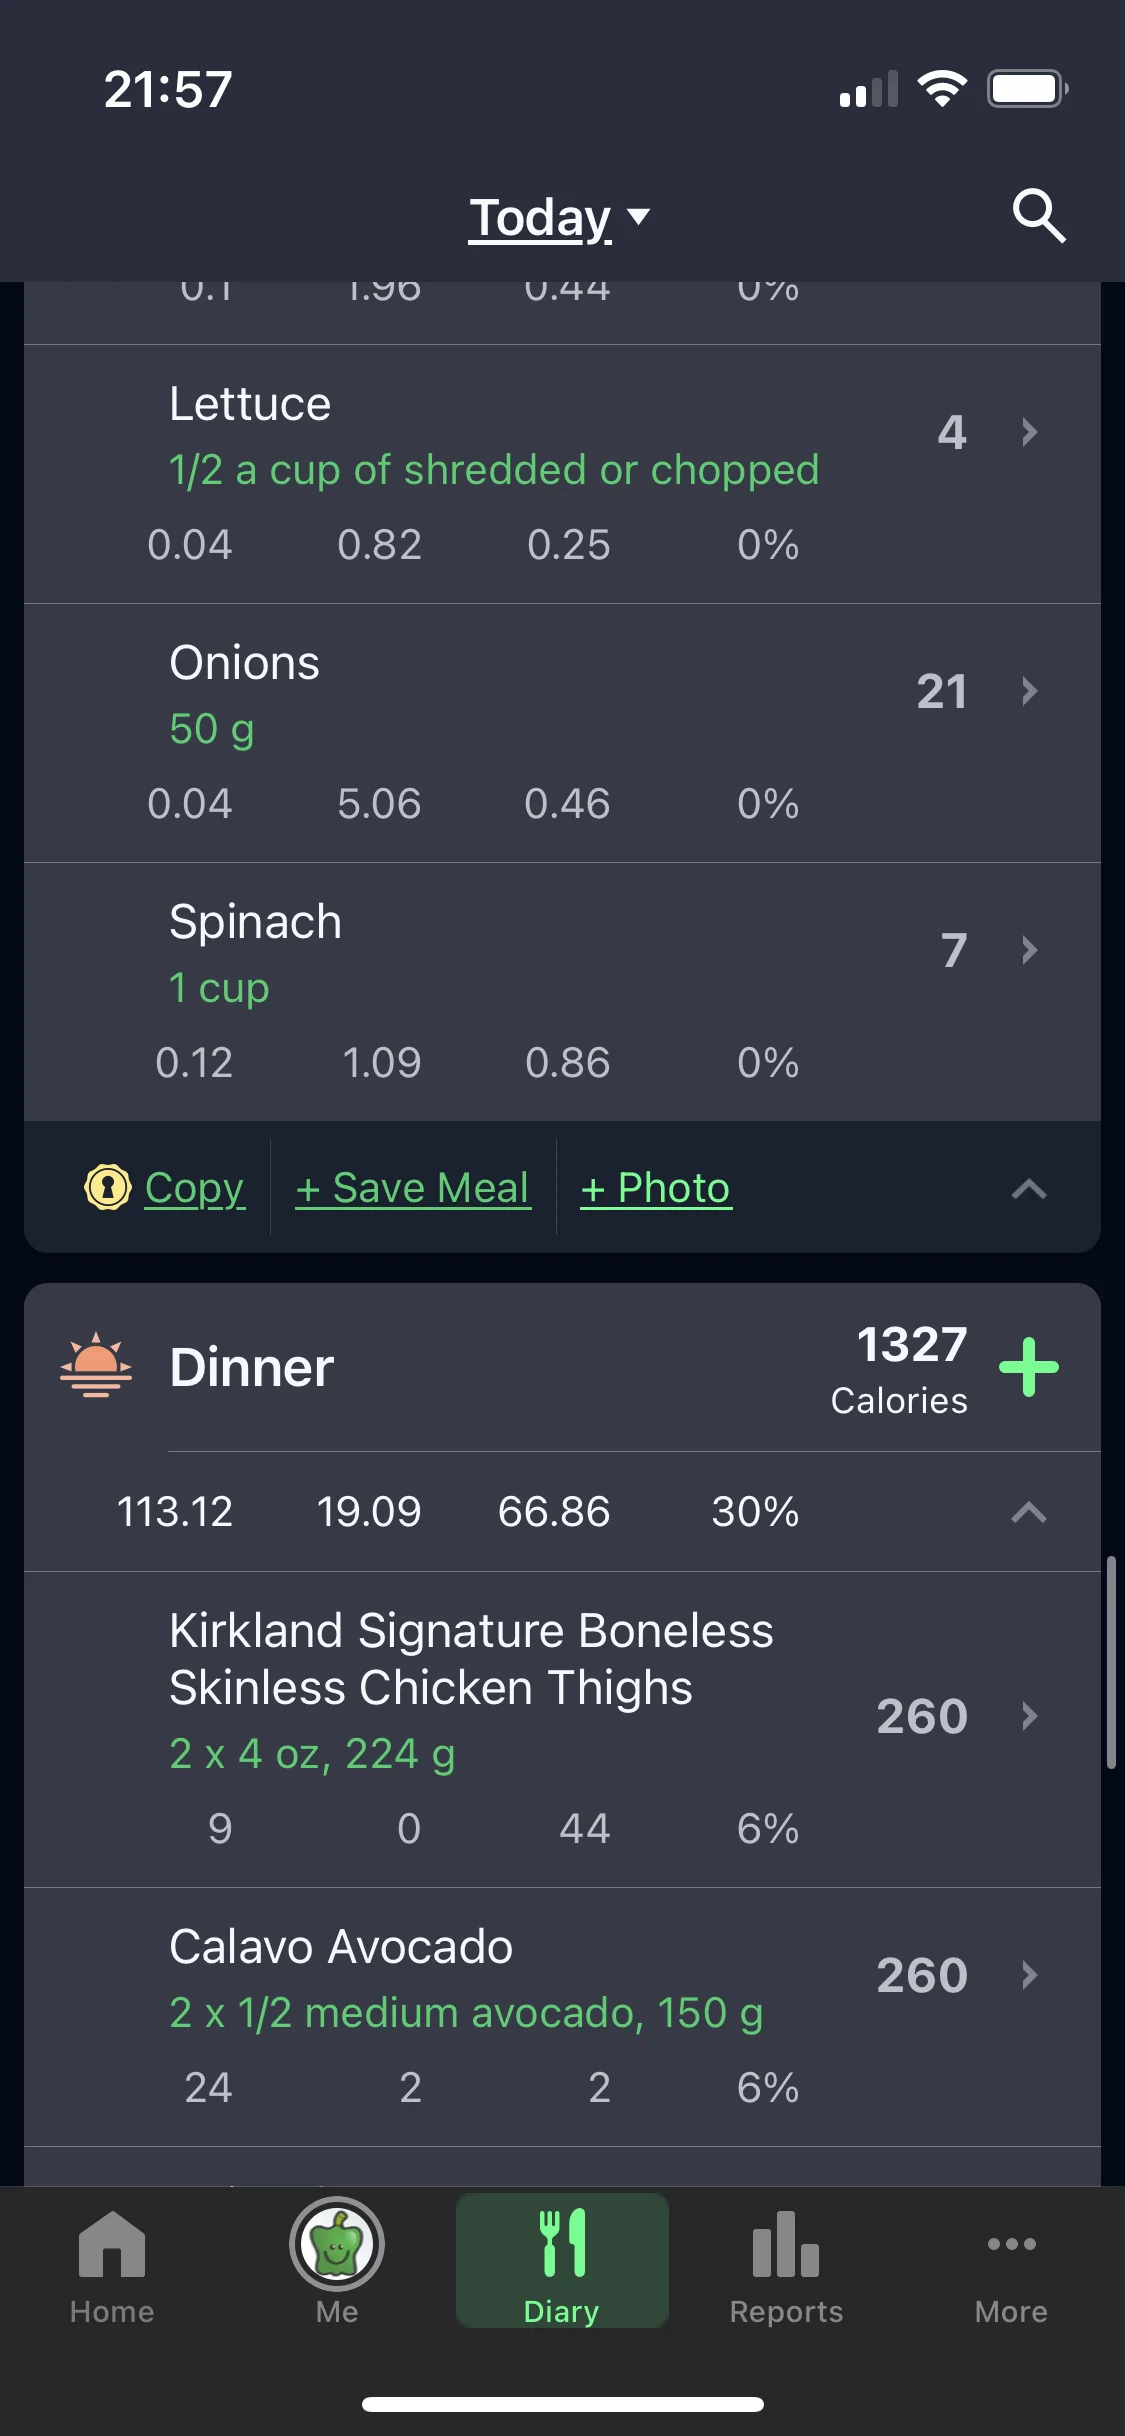Open the Today date dropdown
This screenshot has width=1125, height=2436.
[560, 218]
